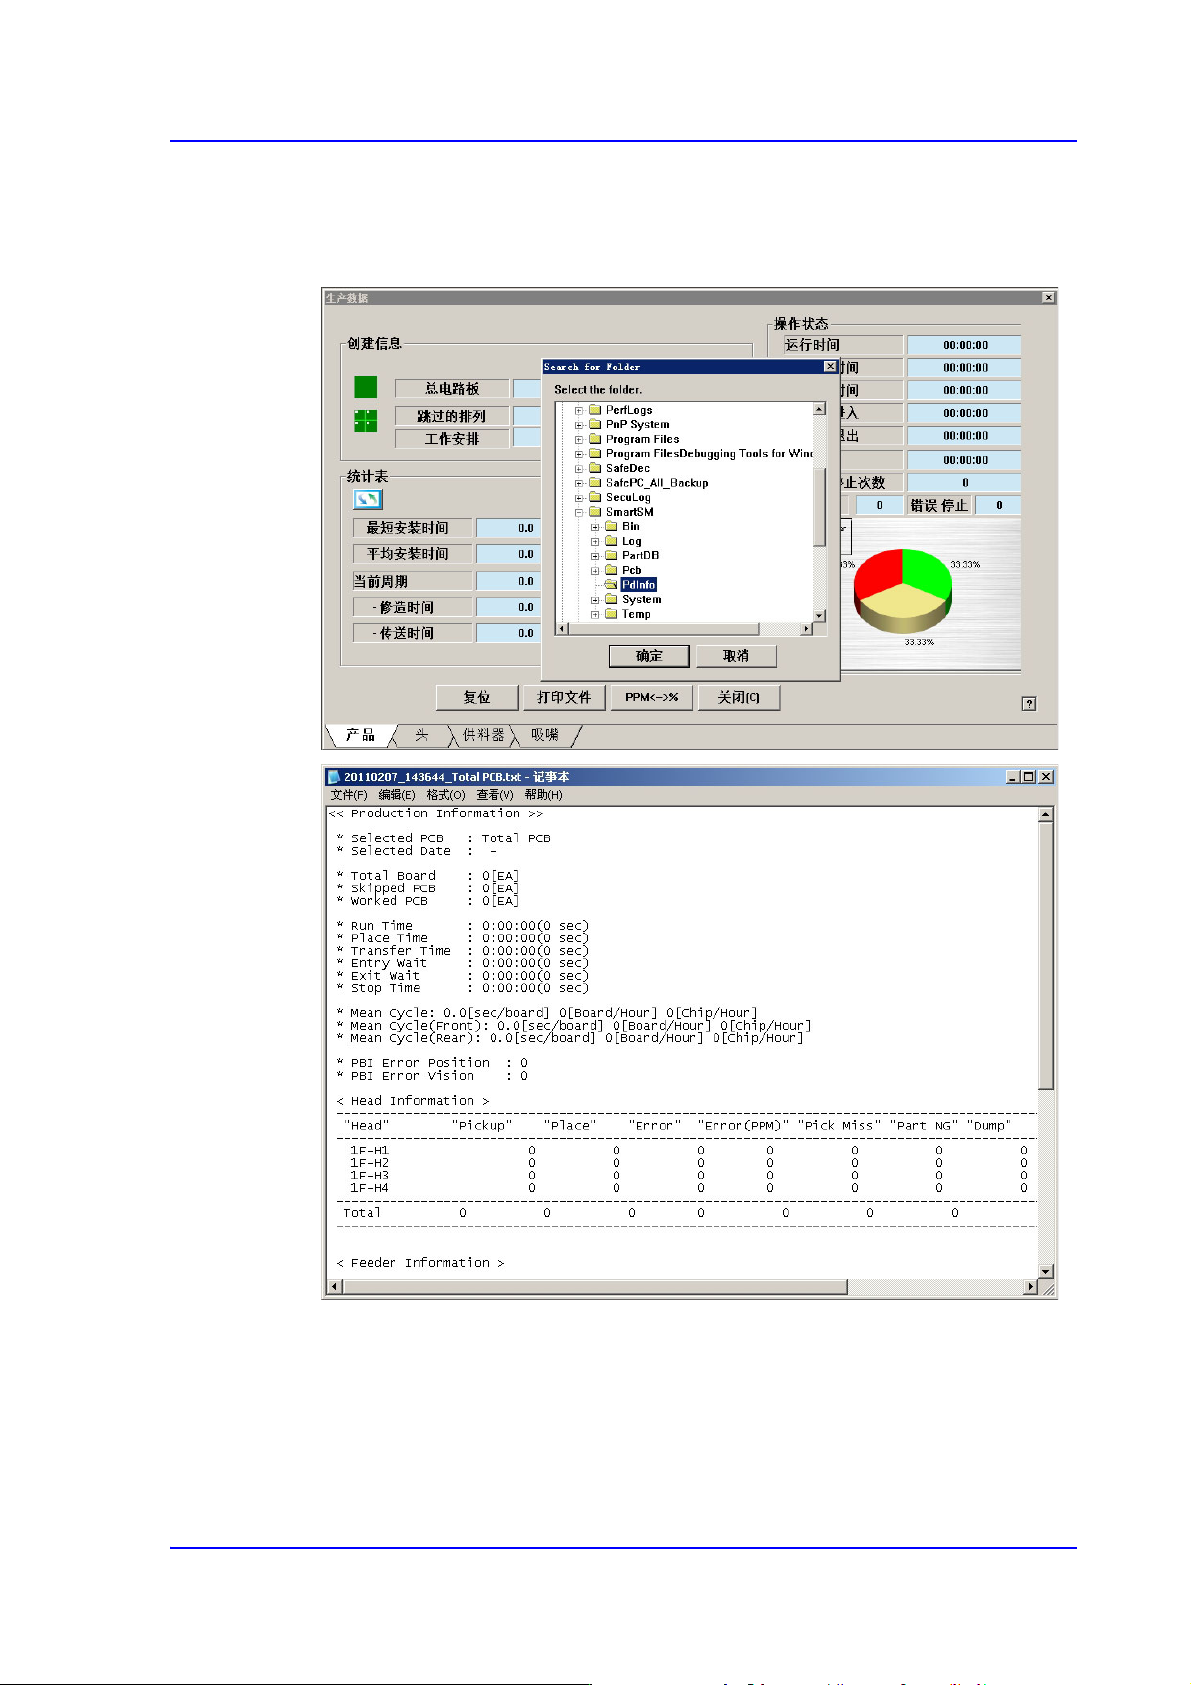This screenshot has width=1191, height=1685.
Task: Select the PdInfo folder in the tree
Action: [638, 585]
